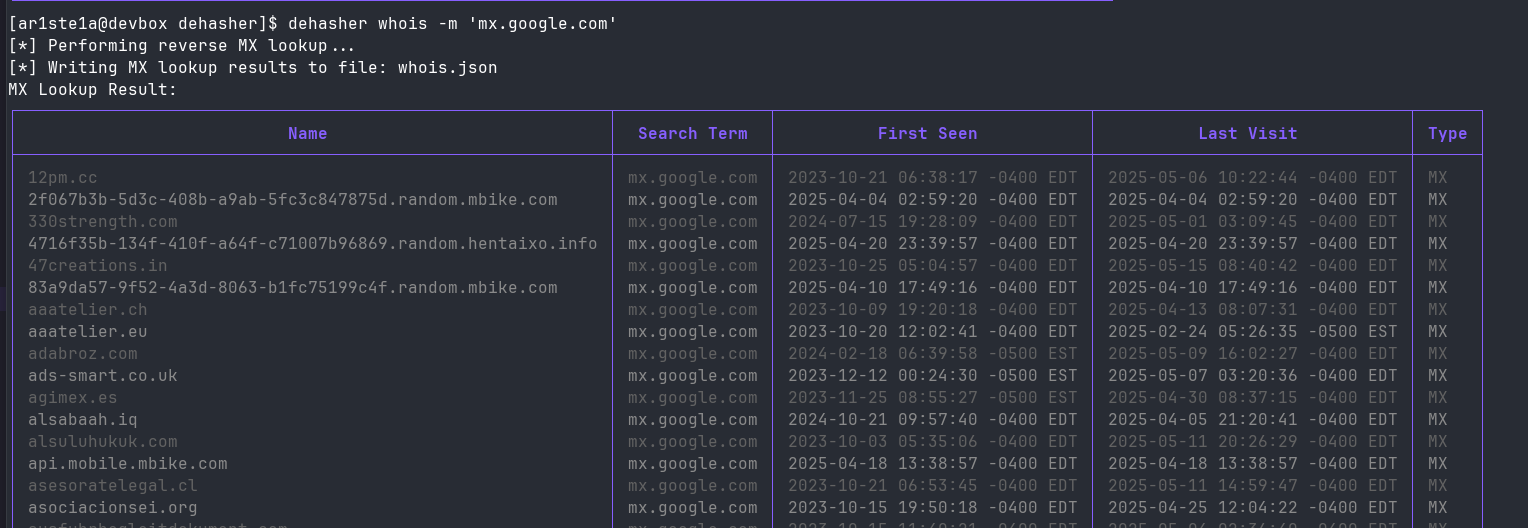The height and width of the screenshot is (528, 1528).
Task: Click first seen 2024-10-21 09:57:40 timestamp
Action: click(x=932, y=420)
